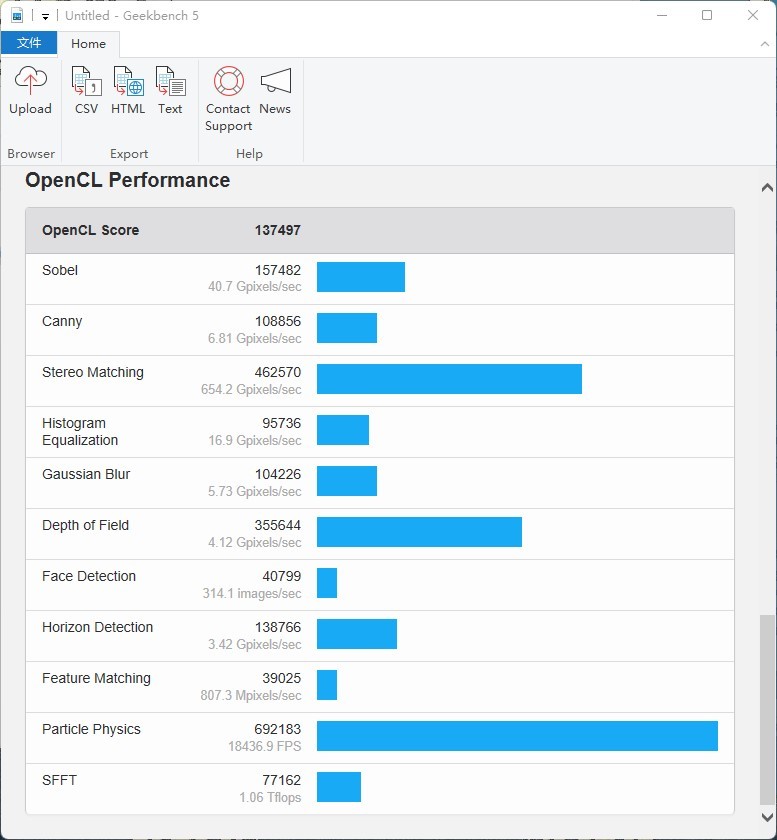Screen dimensions: 777x840
Task: Select the SFFT row label
Action: (59, 780)
